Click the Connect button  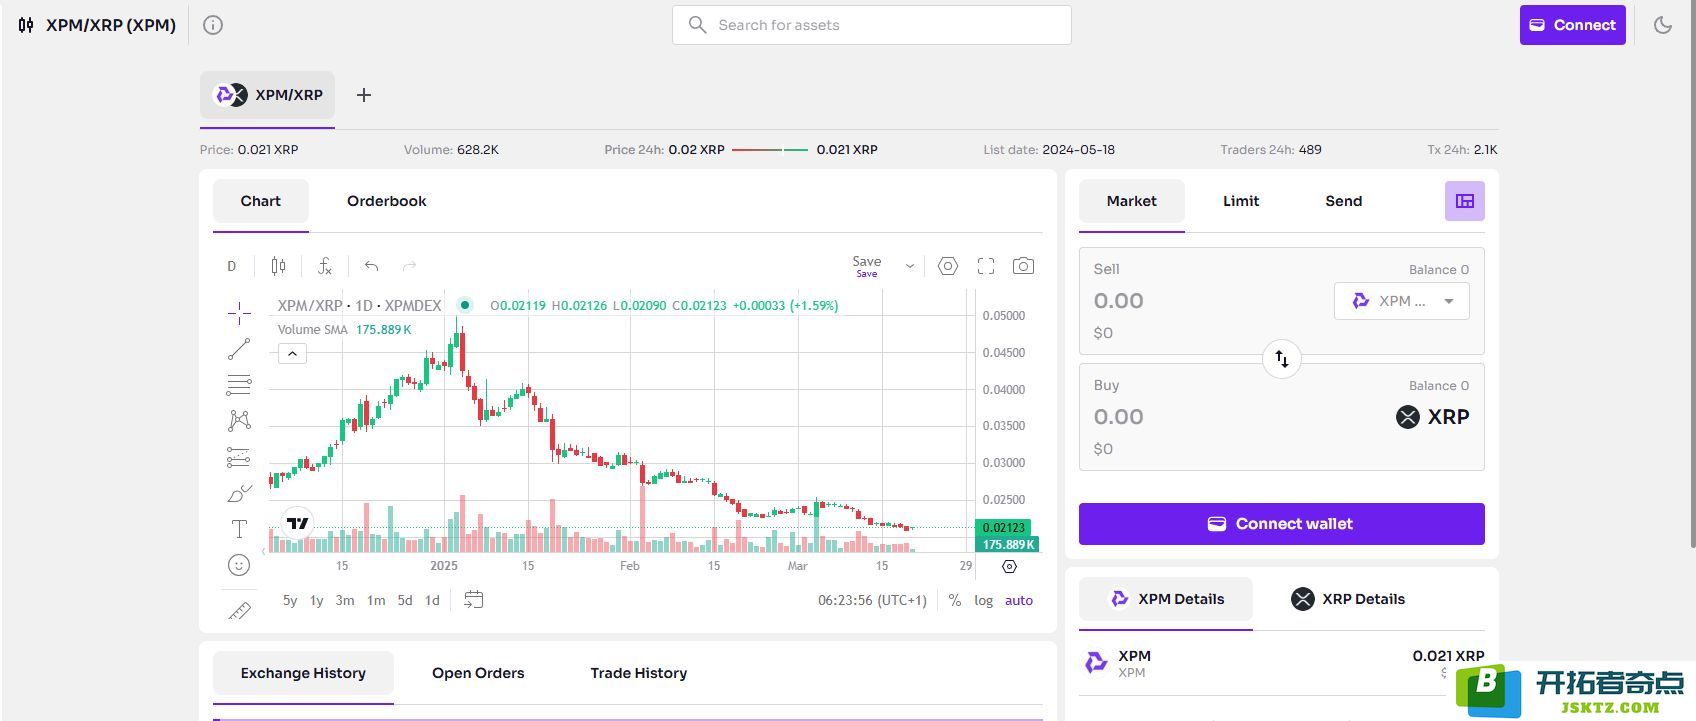click(x=1573, y=25)
